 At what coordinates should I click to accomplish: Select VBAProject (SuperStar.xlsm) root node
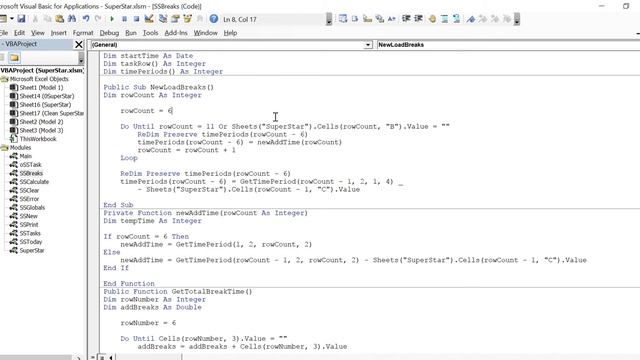42,71
